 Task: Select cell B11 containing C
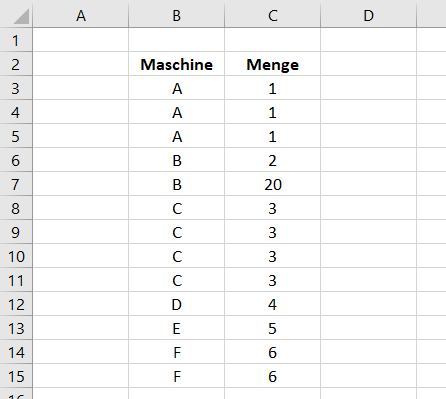pos(177,280)
